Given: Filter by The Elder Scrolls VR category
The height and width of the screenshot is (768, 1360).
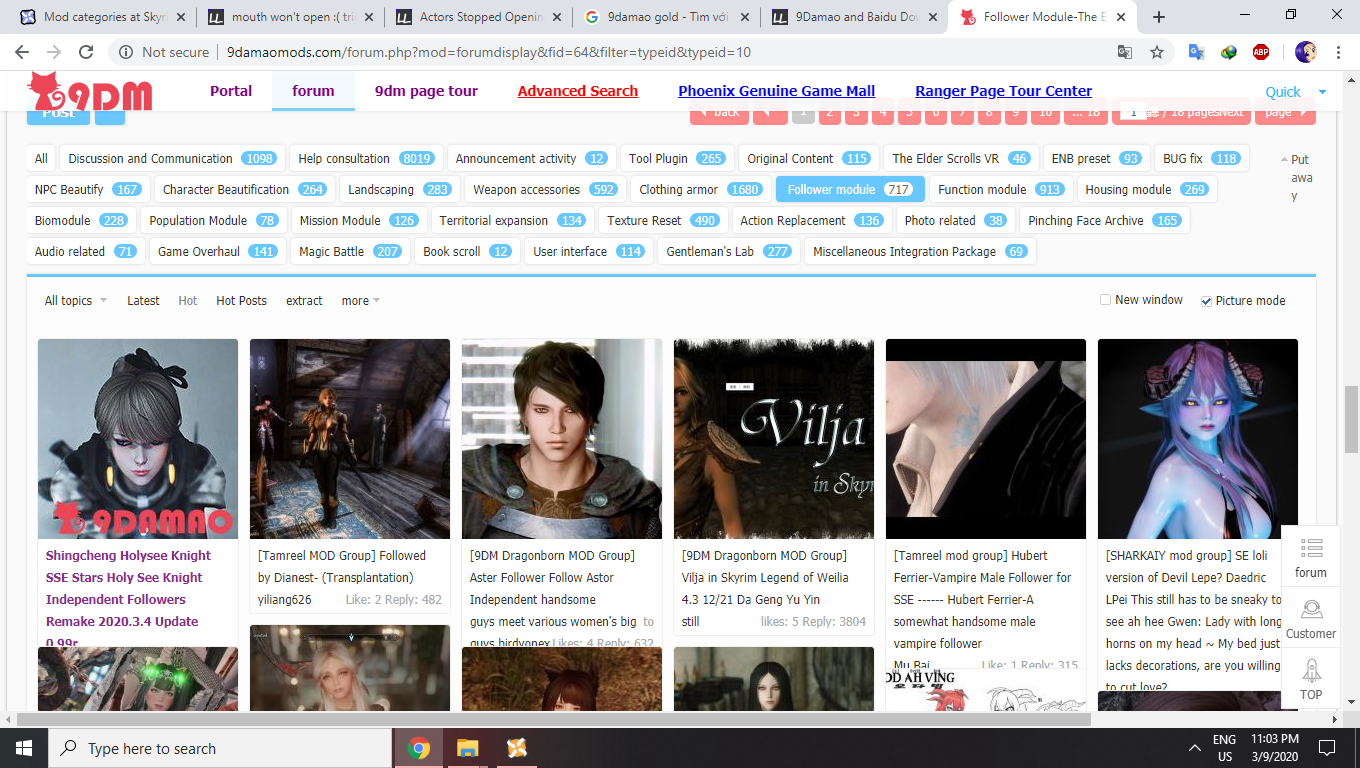Looking at the screenshot, I should tap(960, 158).
